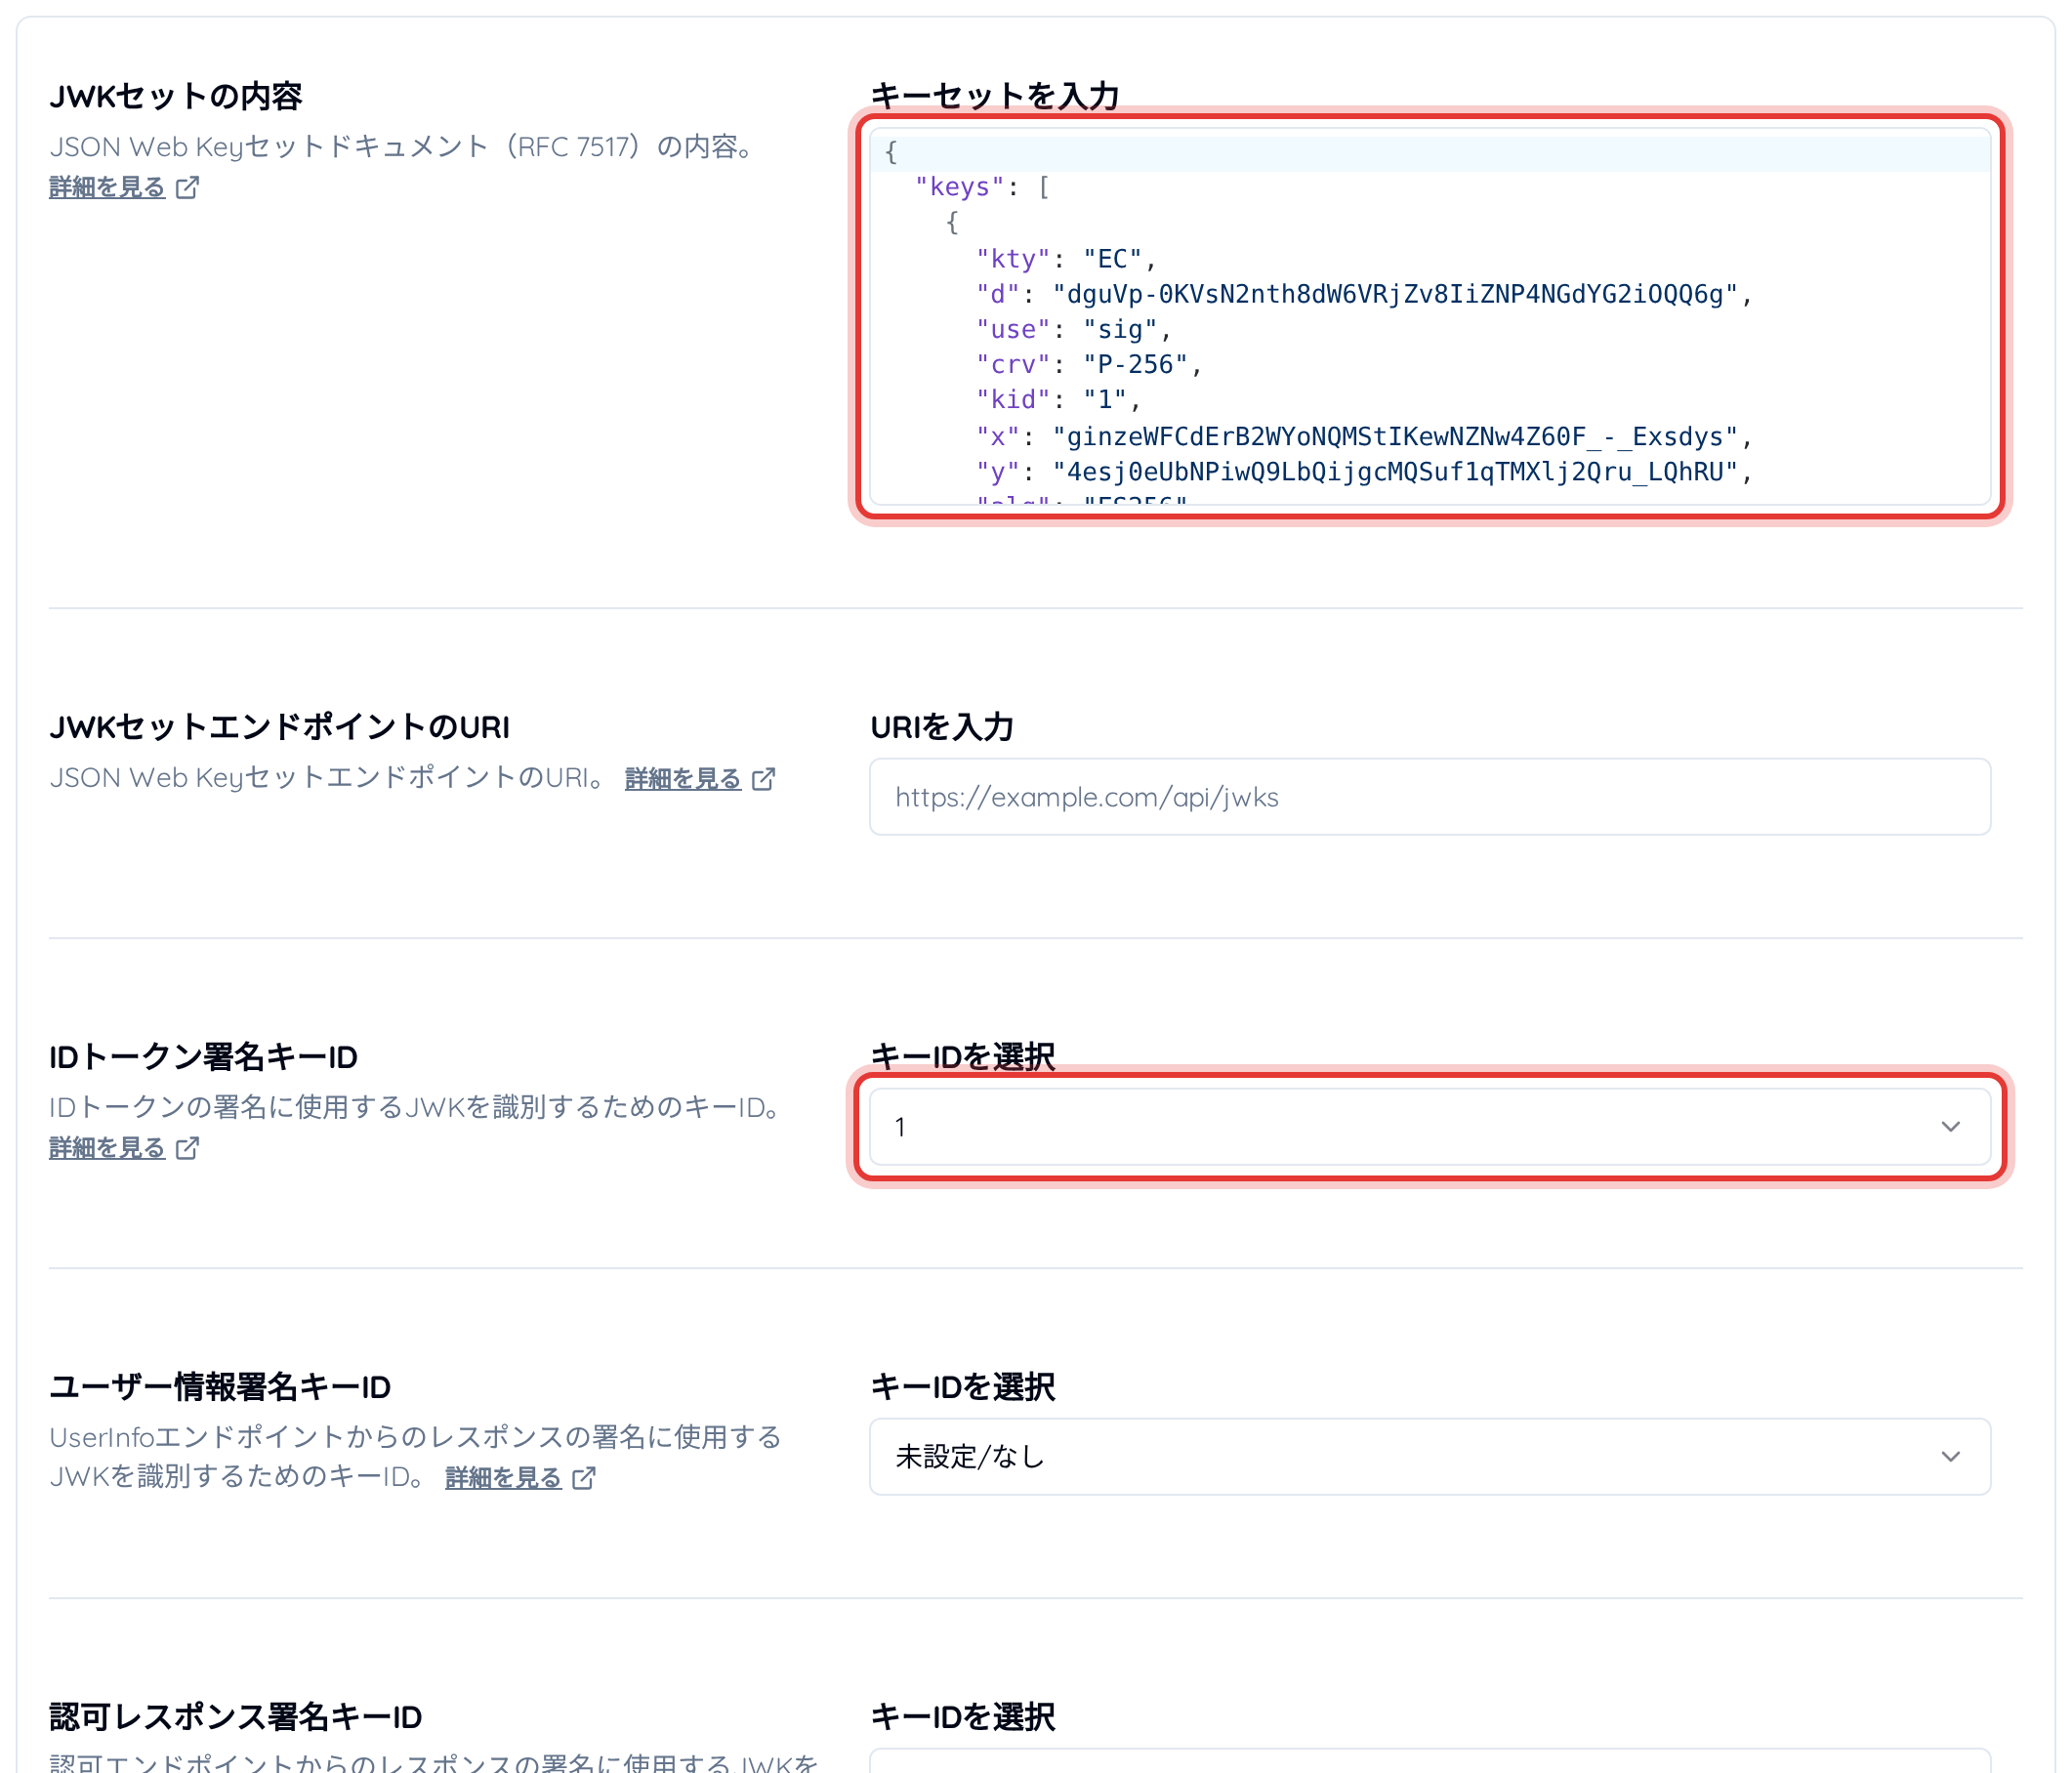Click the "kty": "EC" line in the editor
The height and width of the screenshot is (1773, 2072).
click(1066, 259)
